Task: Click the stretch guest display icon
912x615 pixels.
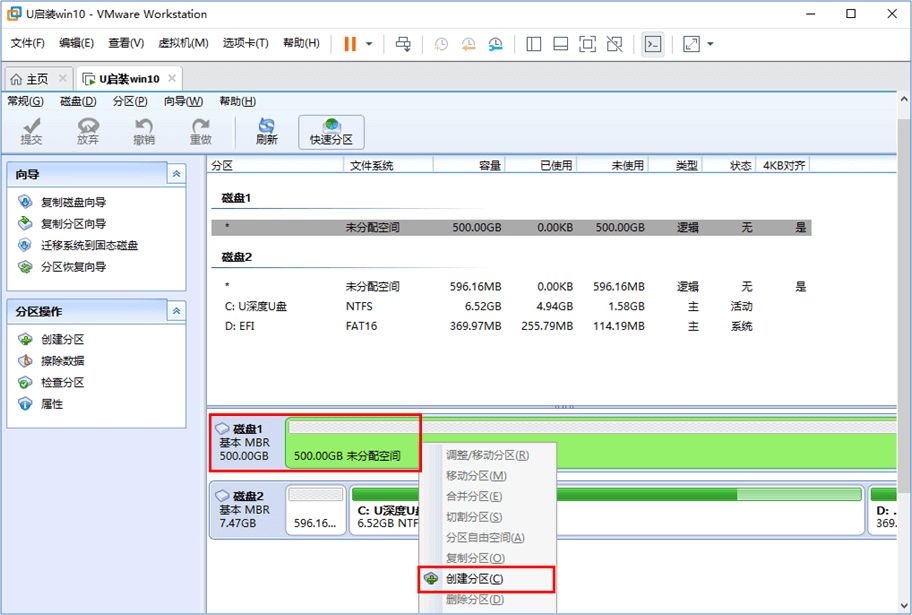Action: 691,44
